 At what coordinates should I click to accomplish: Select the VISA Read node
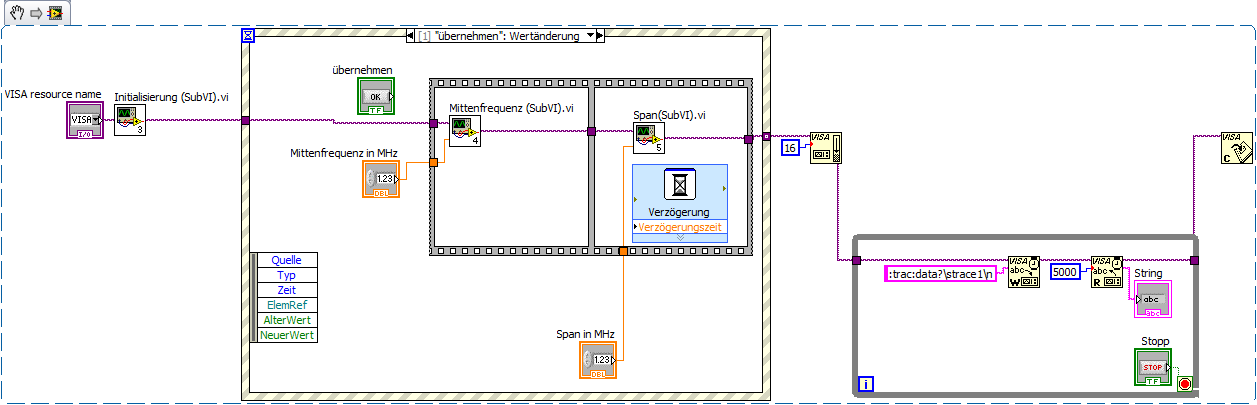coord(1107,272)
